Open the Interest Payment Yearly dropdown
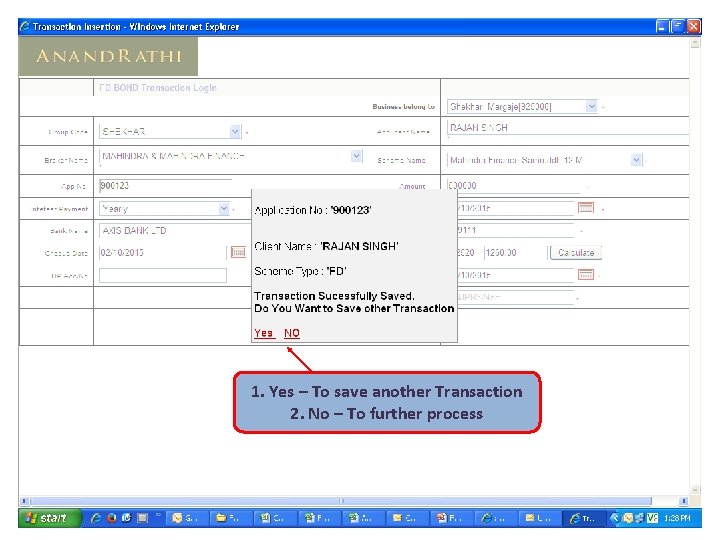Viewport: 720px width, 540px height. (x=224, y=208)
